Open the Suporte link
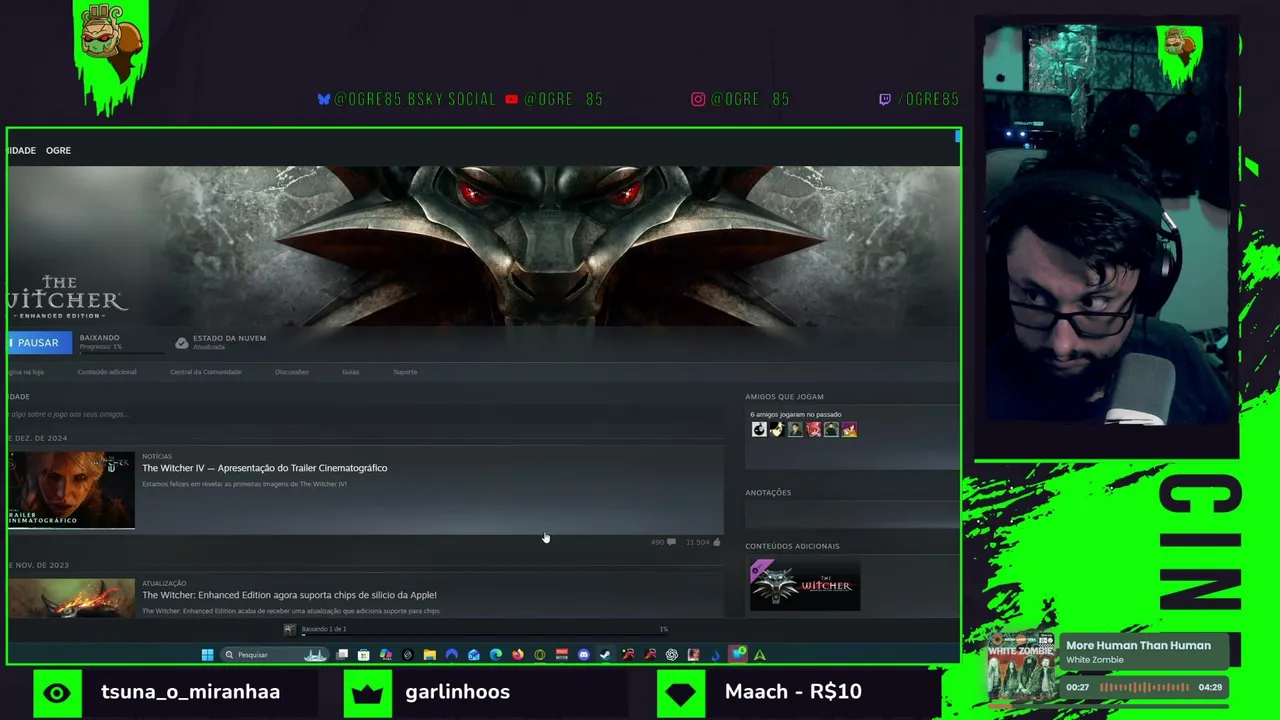Image resolution: width=1280 pixels, height=720 pixels. 405,372
